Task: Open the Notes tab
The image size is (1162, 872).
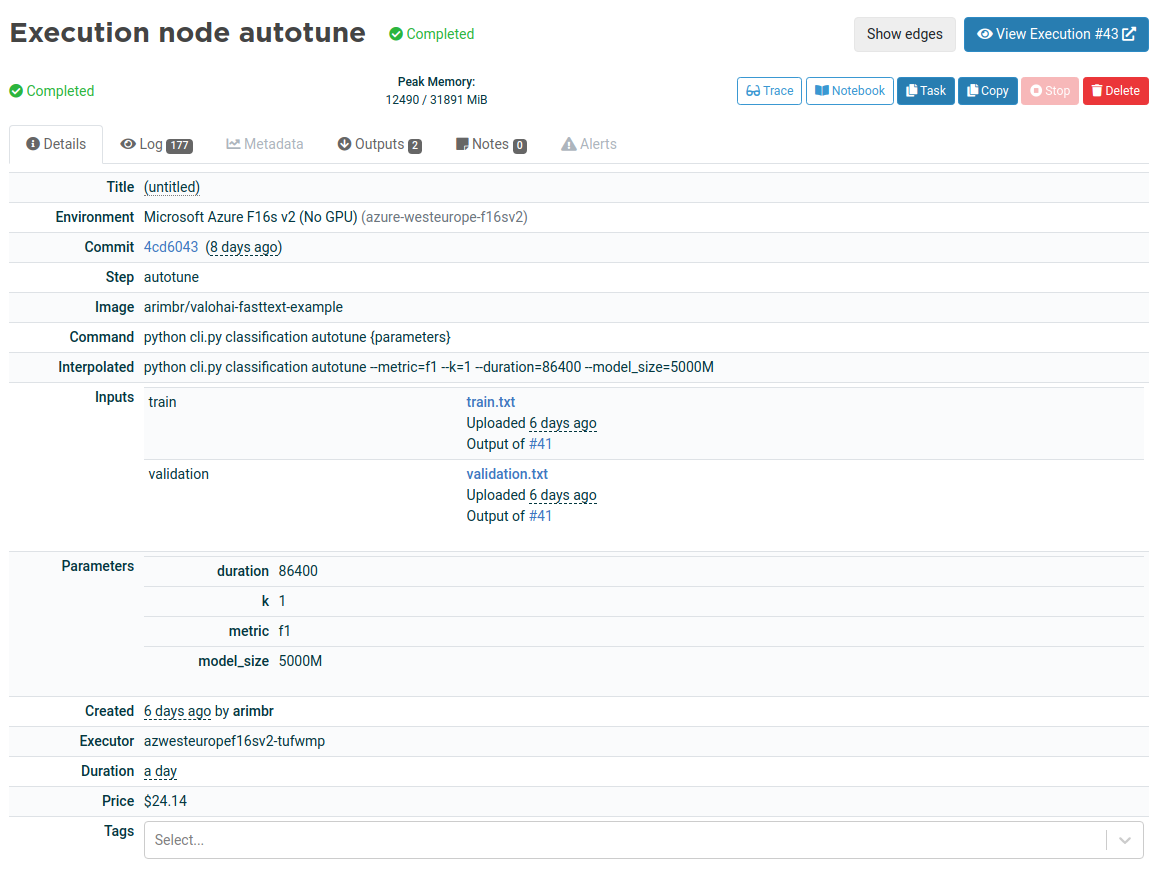Action: (491, 144)
